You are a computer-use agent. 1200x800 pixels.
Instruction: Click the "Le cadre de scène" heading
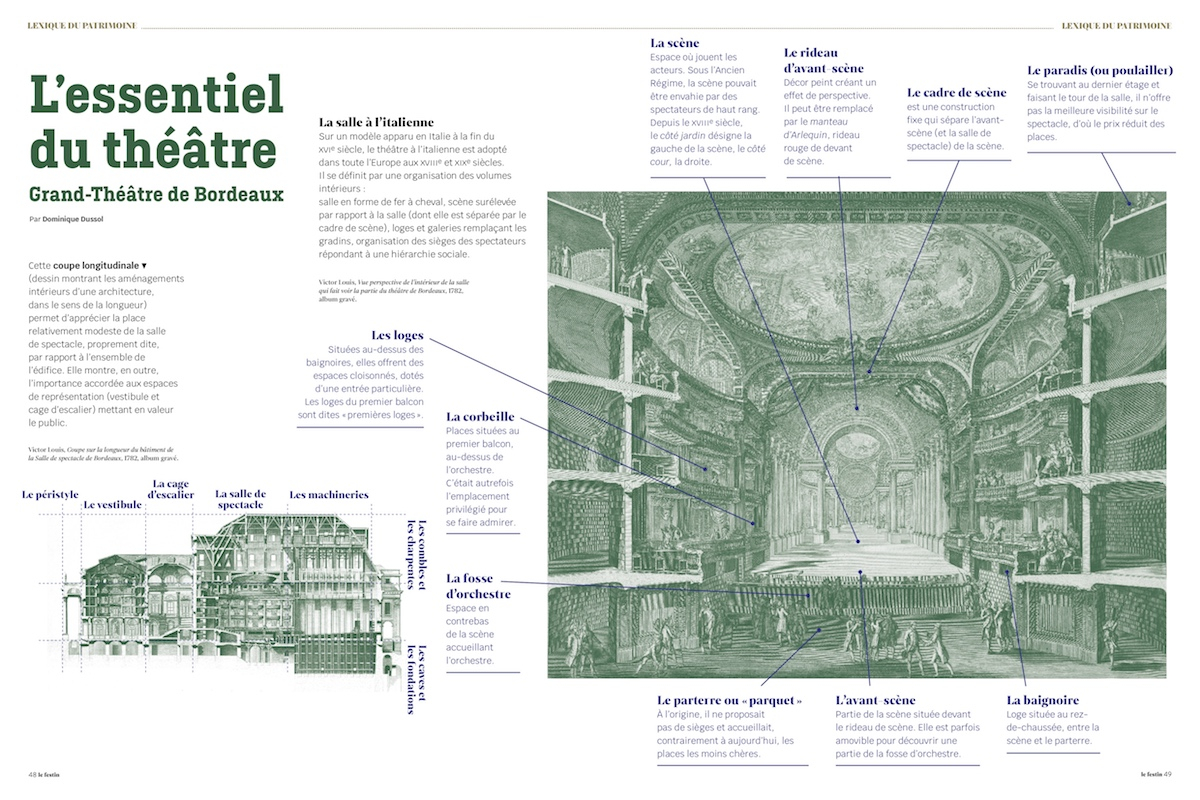[x=957, y=92]
